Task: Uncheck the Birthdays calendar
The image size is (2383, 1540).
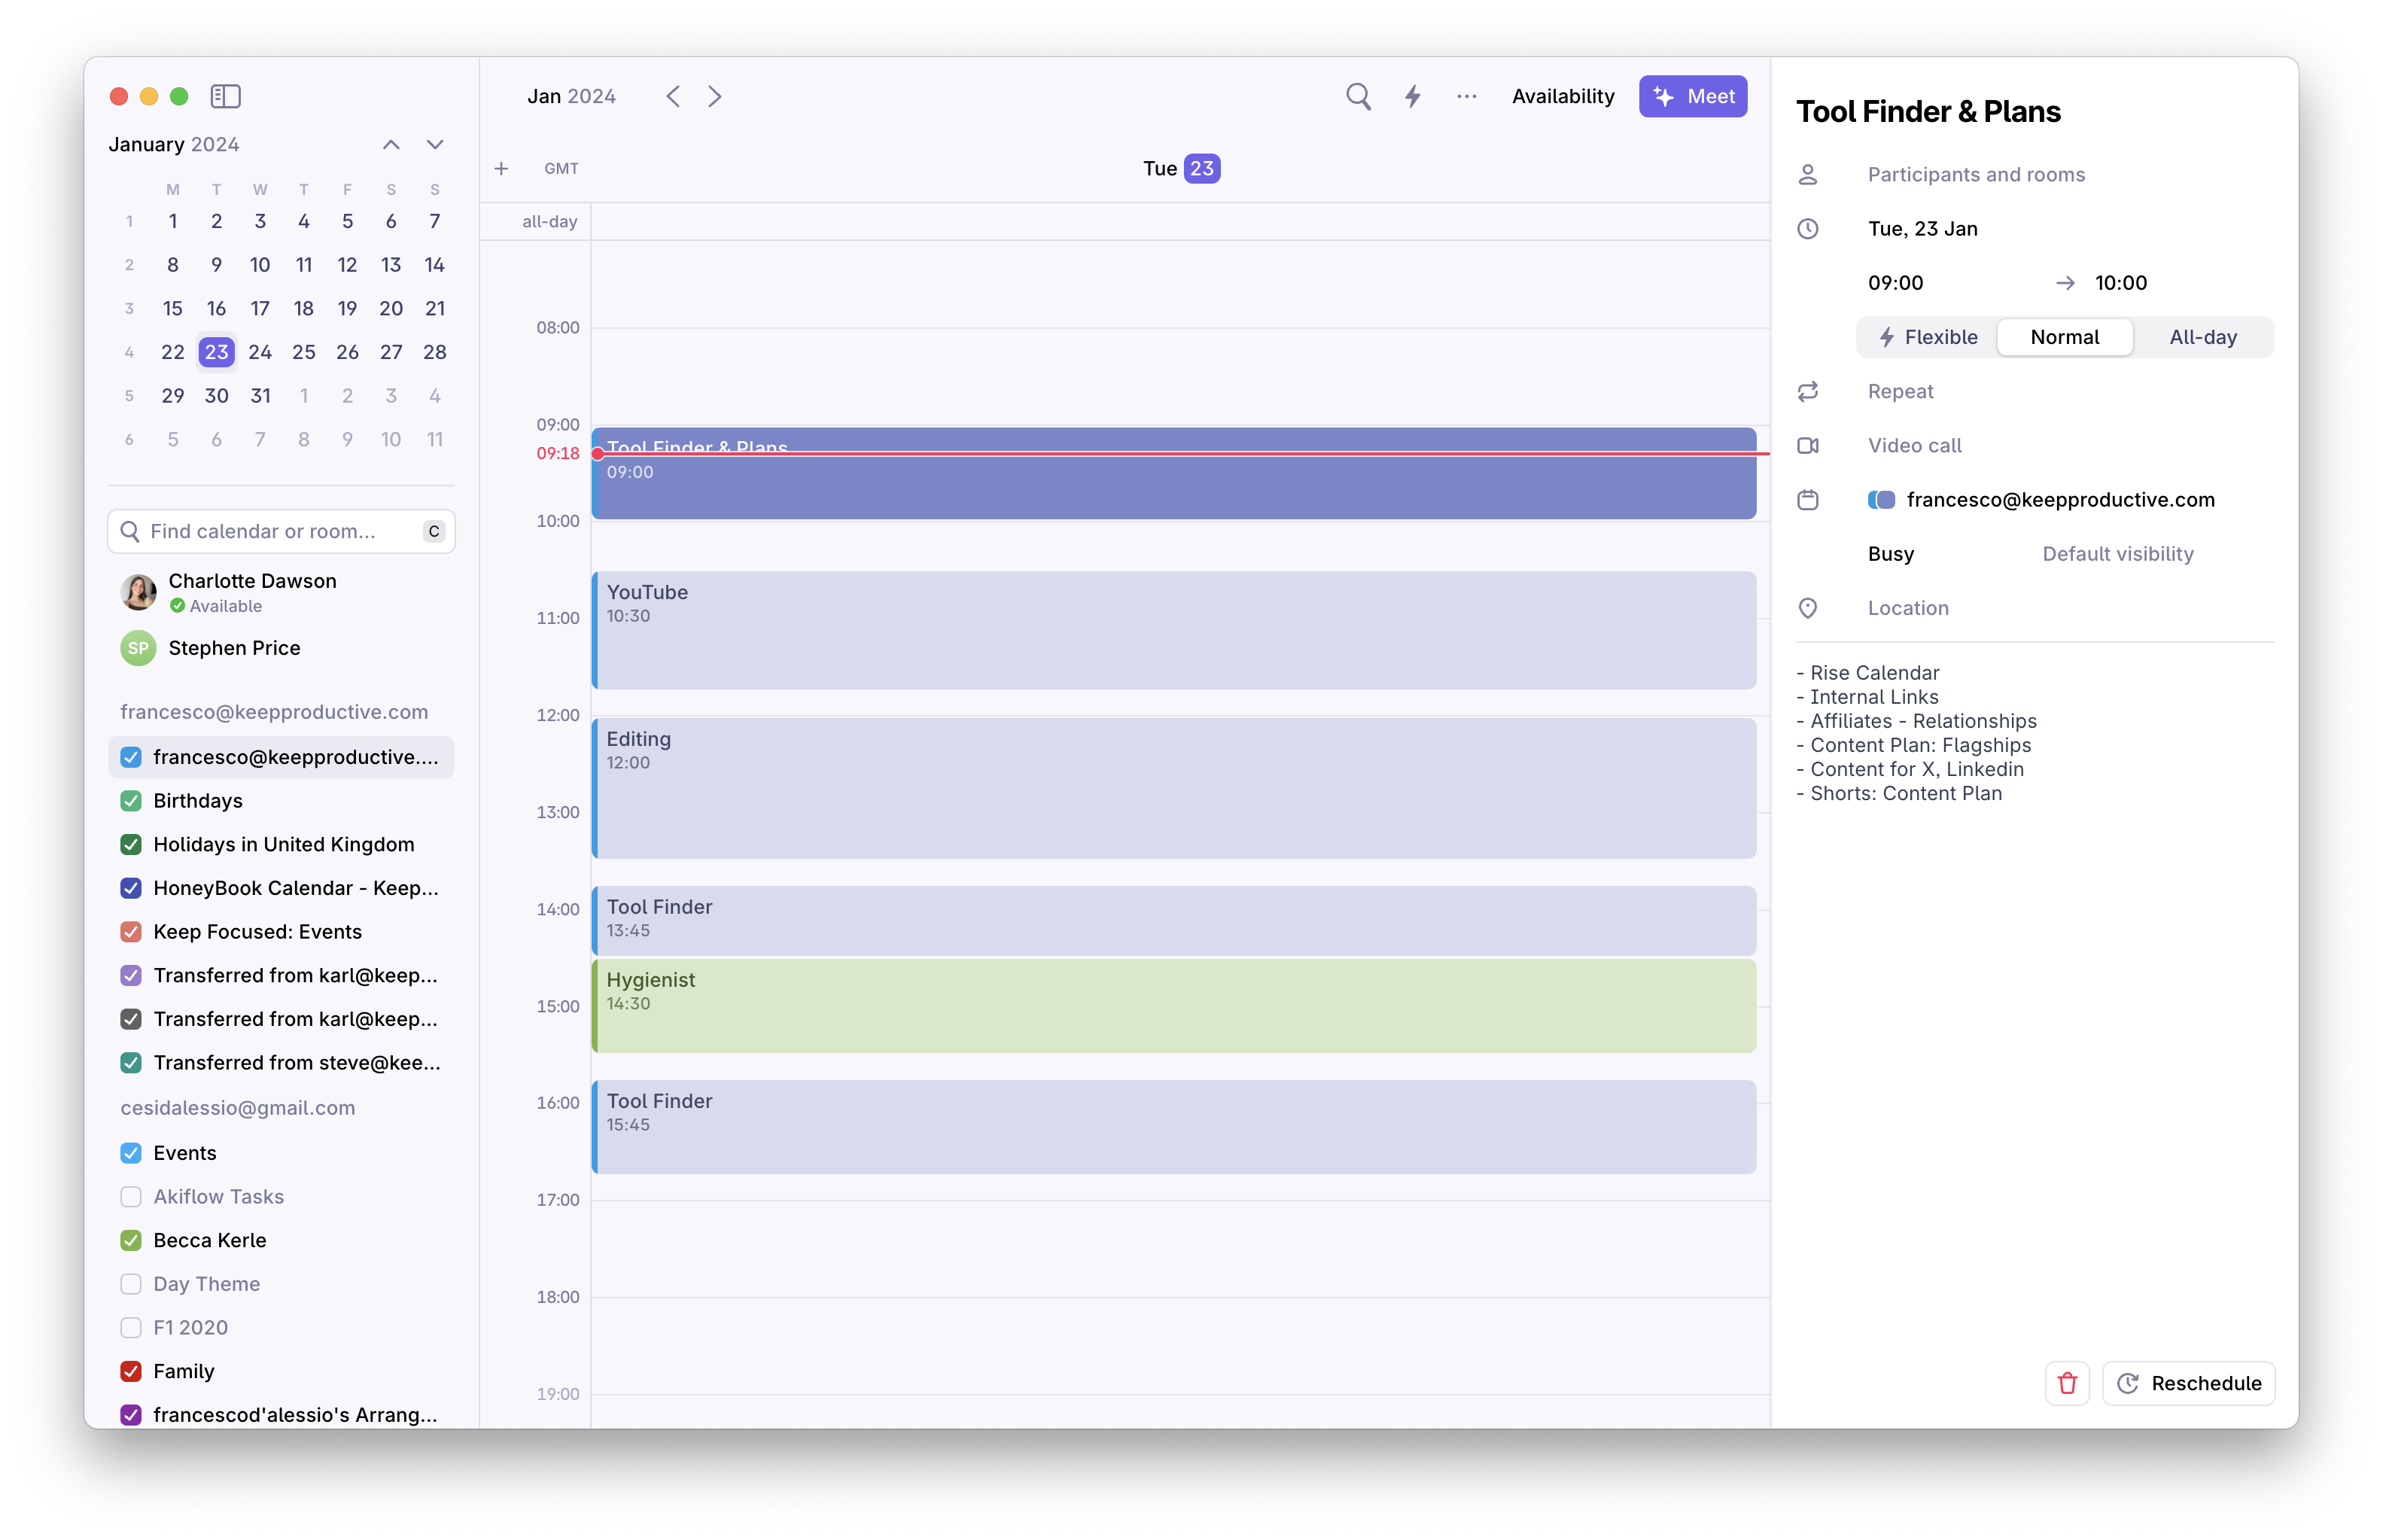Action: click(x=131, y=800)
